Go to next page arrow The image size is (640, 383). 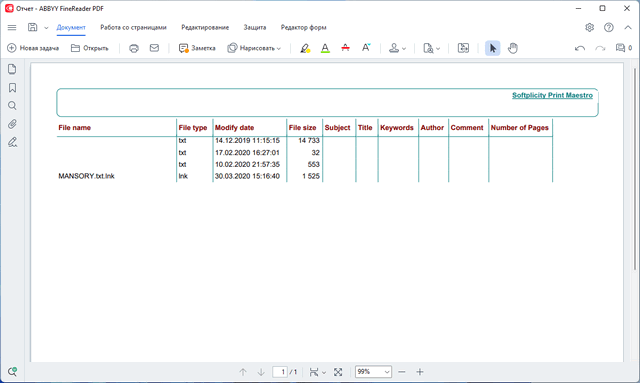click(261, 372)
